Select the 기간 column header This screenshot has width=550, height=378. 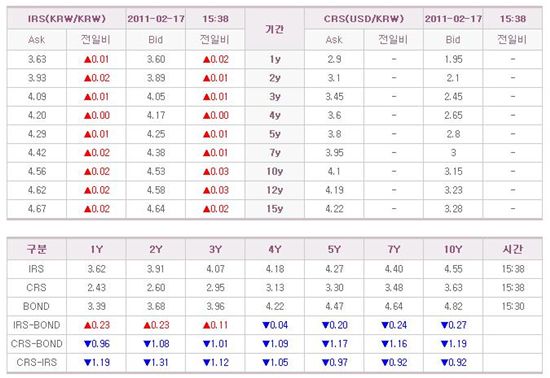click(x=274, y=29)
